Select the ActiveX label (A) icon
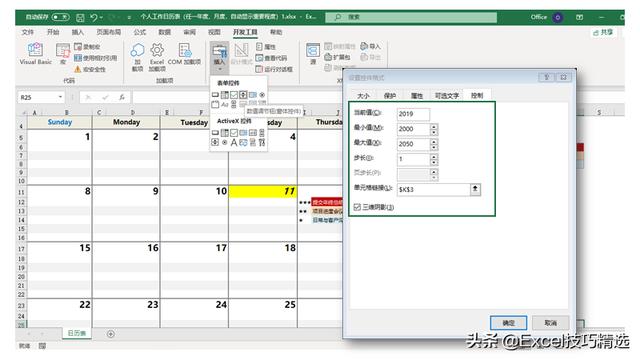 pos(234,142)
